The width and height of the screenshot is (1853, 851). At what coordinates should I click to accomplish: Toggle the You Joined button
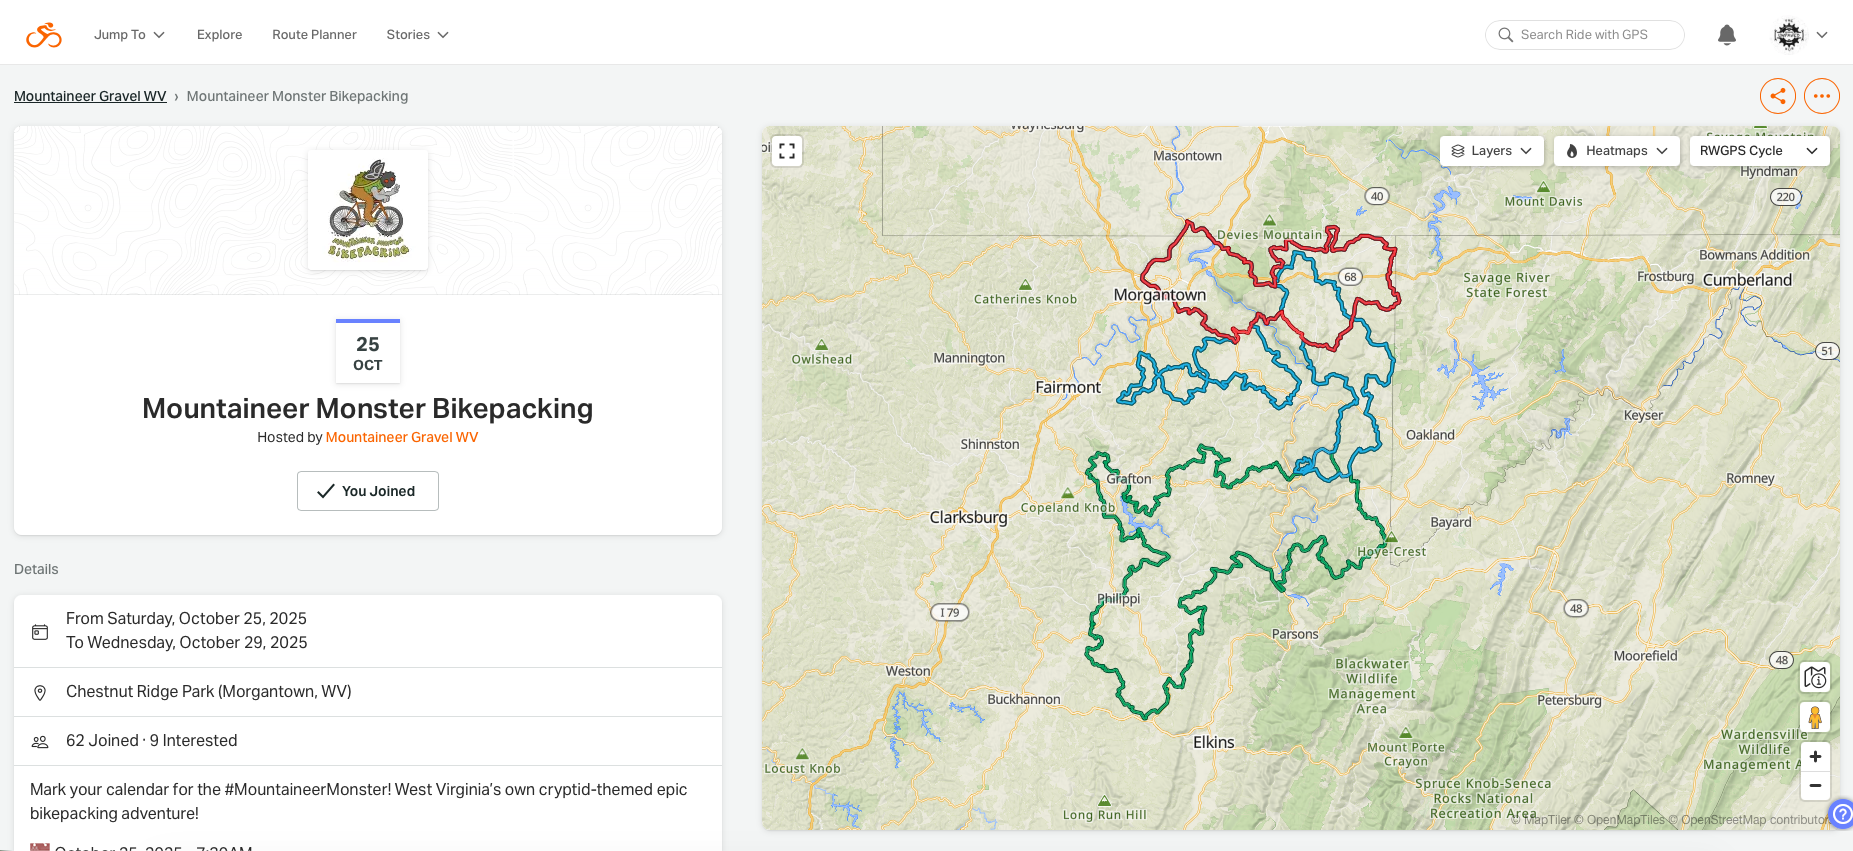pos(367,491)
